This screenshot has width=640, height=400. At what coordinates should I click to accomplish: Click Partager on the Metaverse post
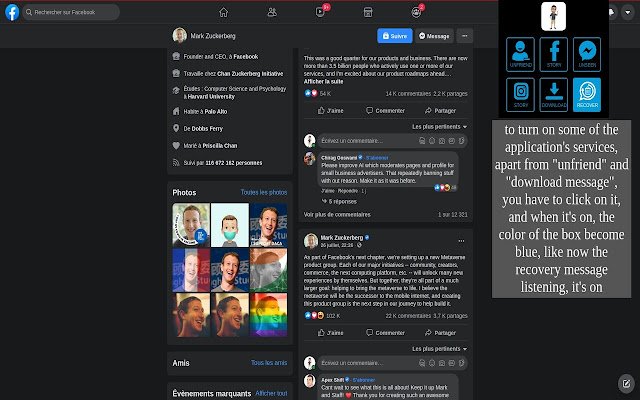440,333
